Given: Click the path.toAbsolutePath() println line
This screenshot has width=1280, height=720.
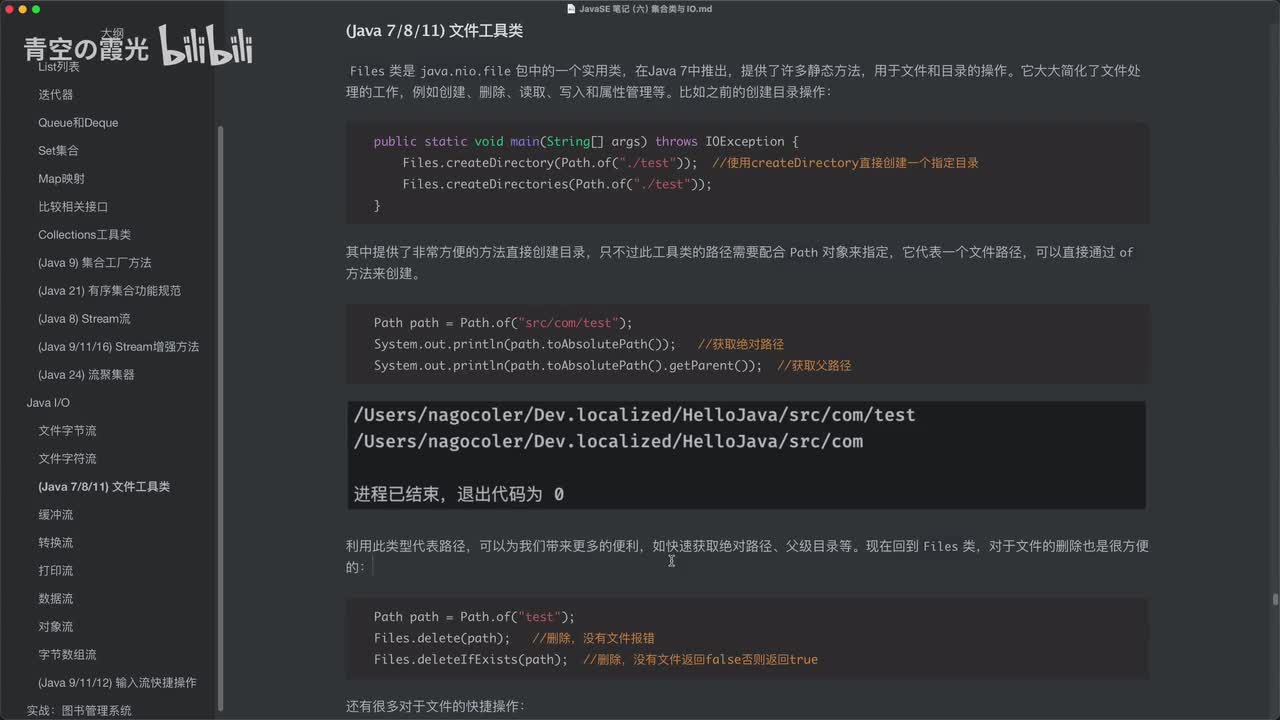Looking at the screenshot, I should [578, 344].
